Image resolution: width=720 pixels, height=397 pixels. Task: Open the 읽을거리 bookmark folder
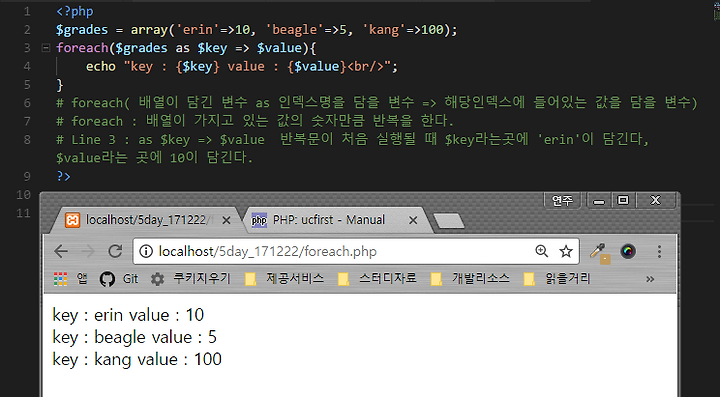pos(557,279)
